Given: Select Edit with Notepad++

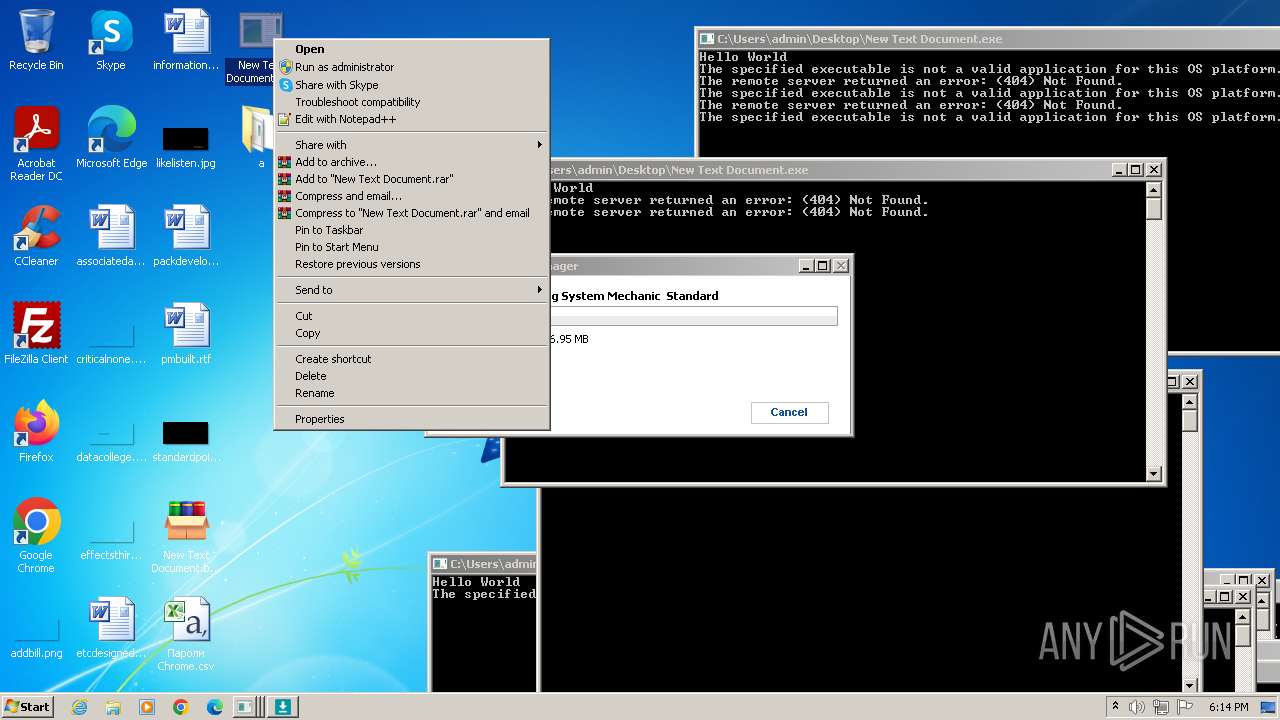Looking at the screenshot, I should coord(412,119).
